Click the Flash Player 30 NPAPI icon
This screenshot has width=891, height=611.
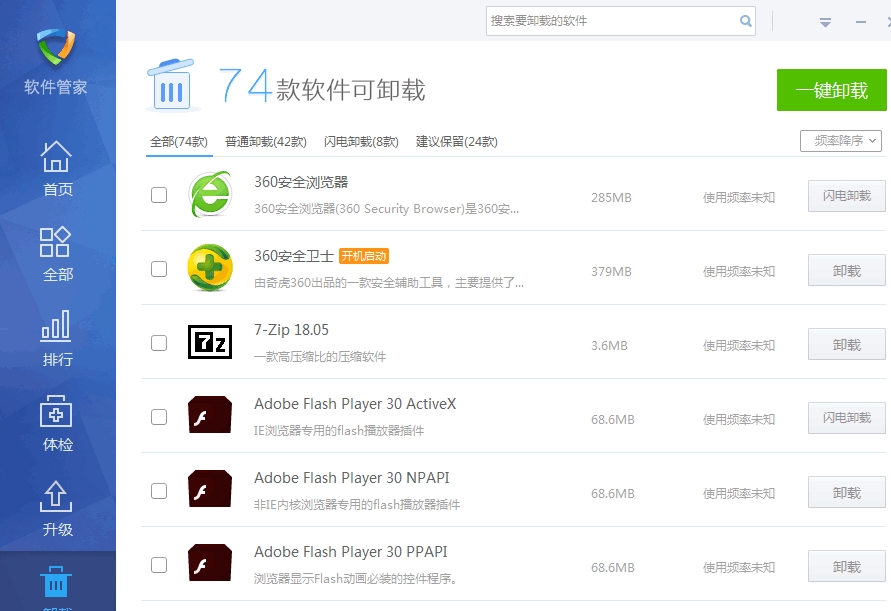coord(210,489)
